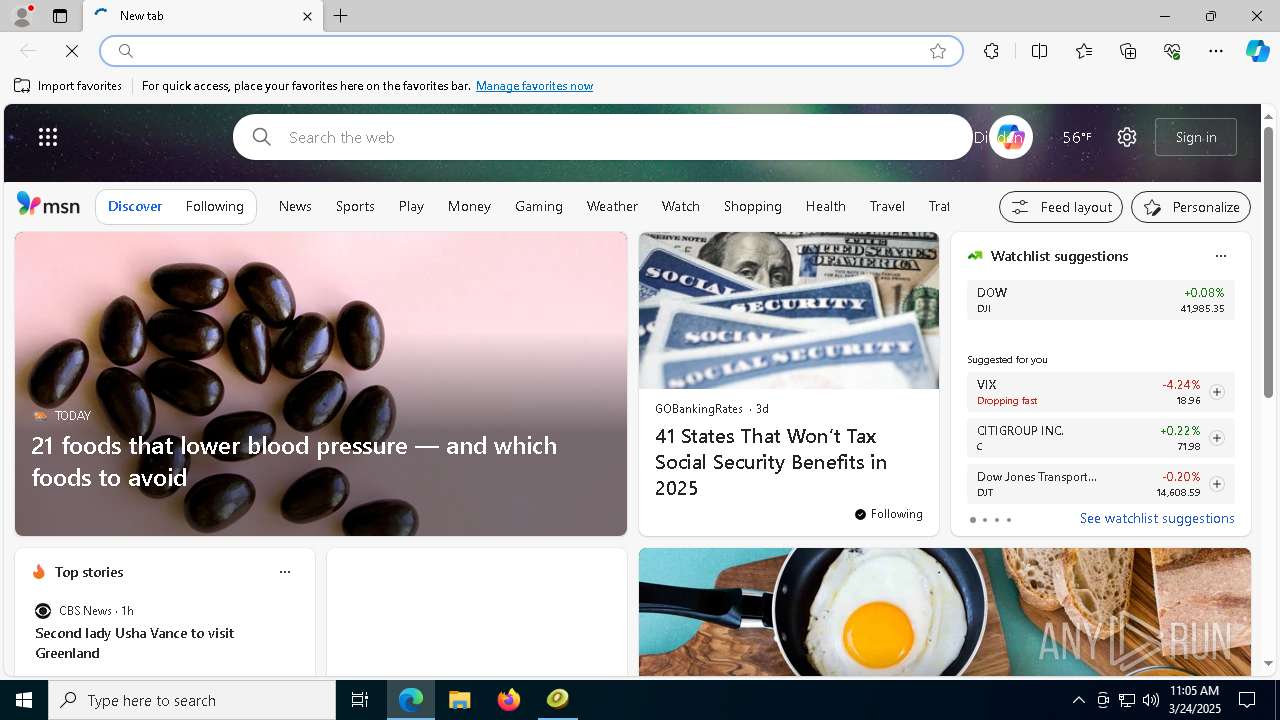Open page settings gear icon
This screenshot has height=720, width=1280.
pyautogui.click(x=1127, y=137)
